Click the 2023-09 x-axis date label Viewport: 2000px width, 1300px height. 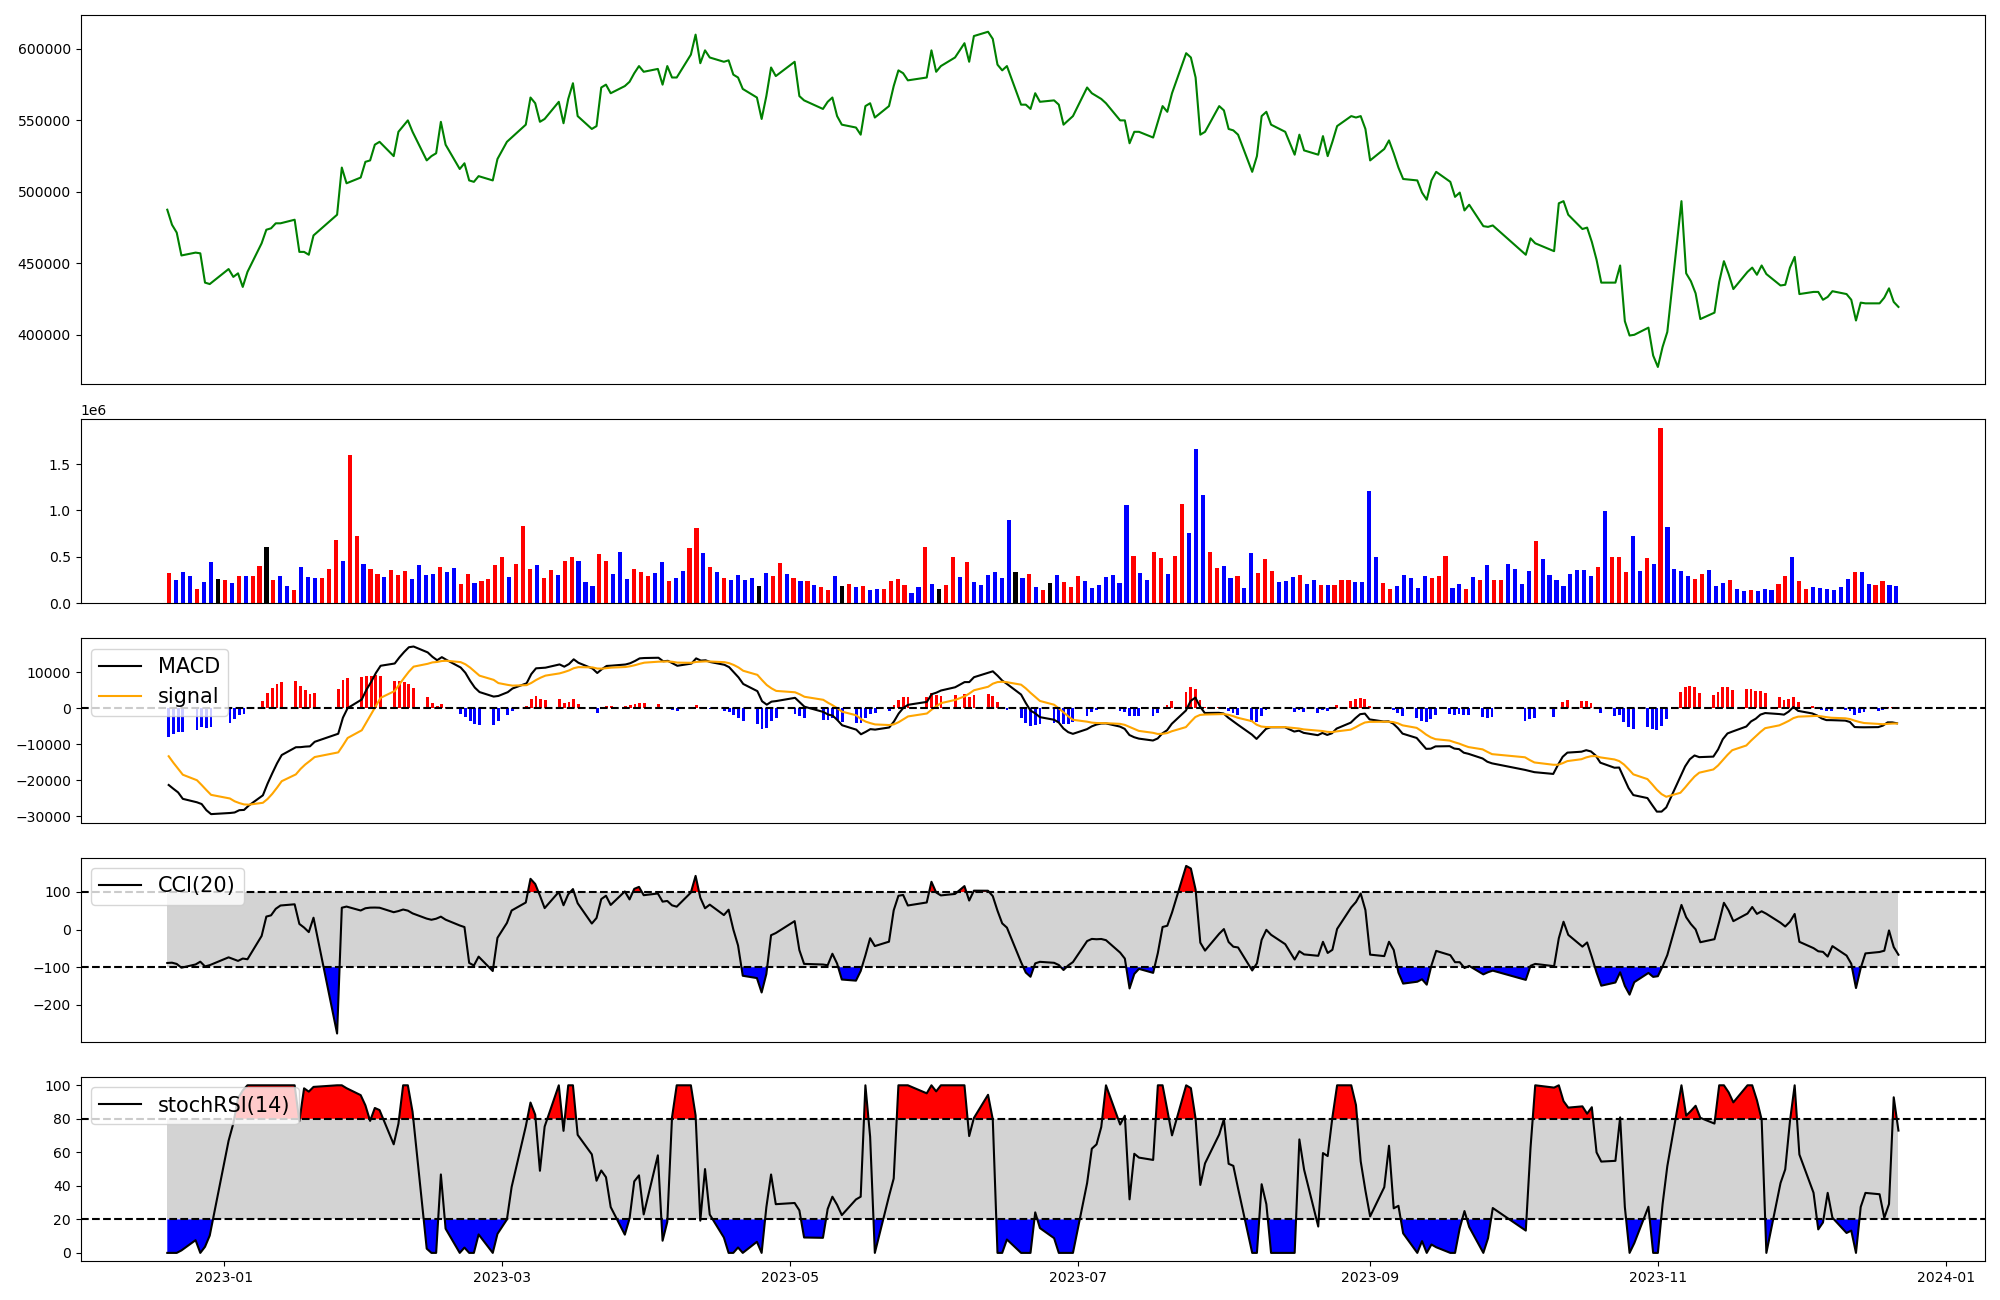(x=1369, y=1277)
